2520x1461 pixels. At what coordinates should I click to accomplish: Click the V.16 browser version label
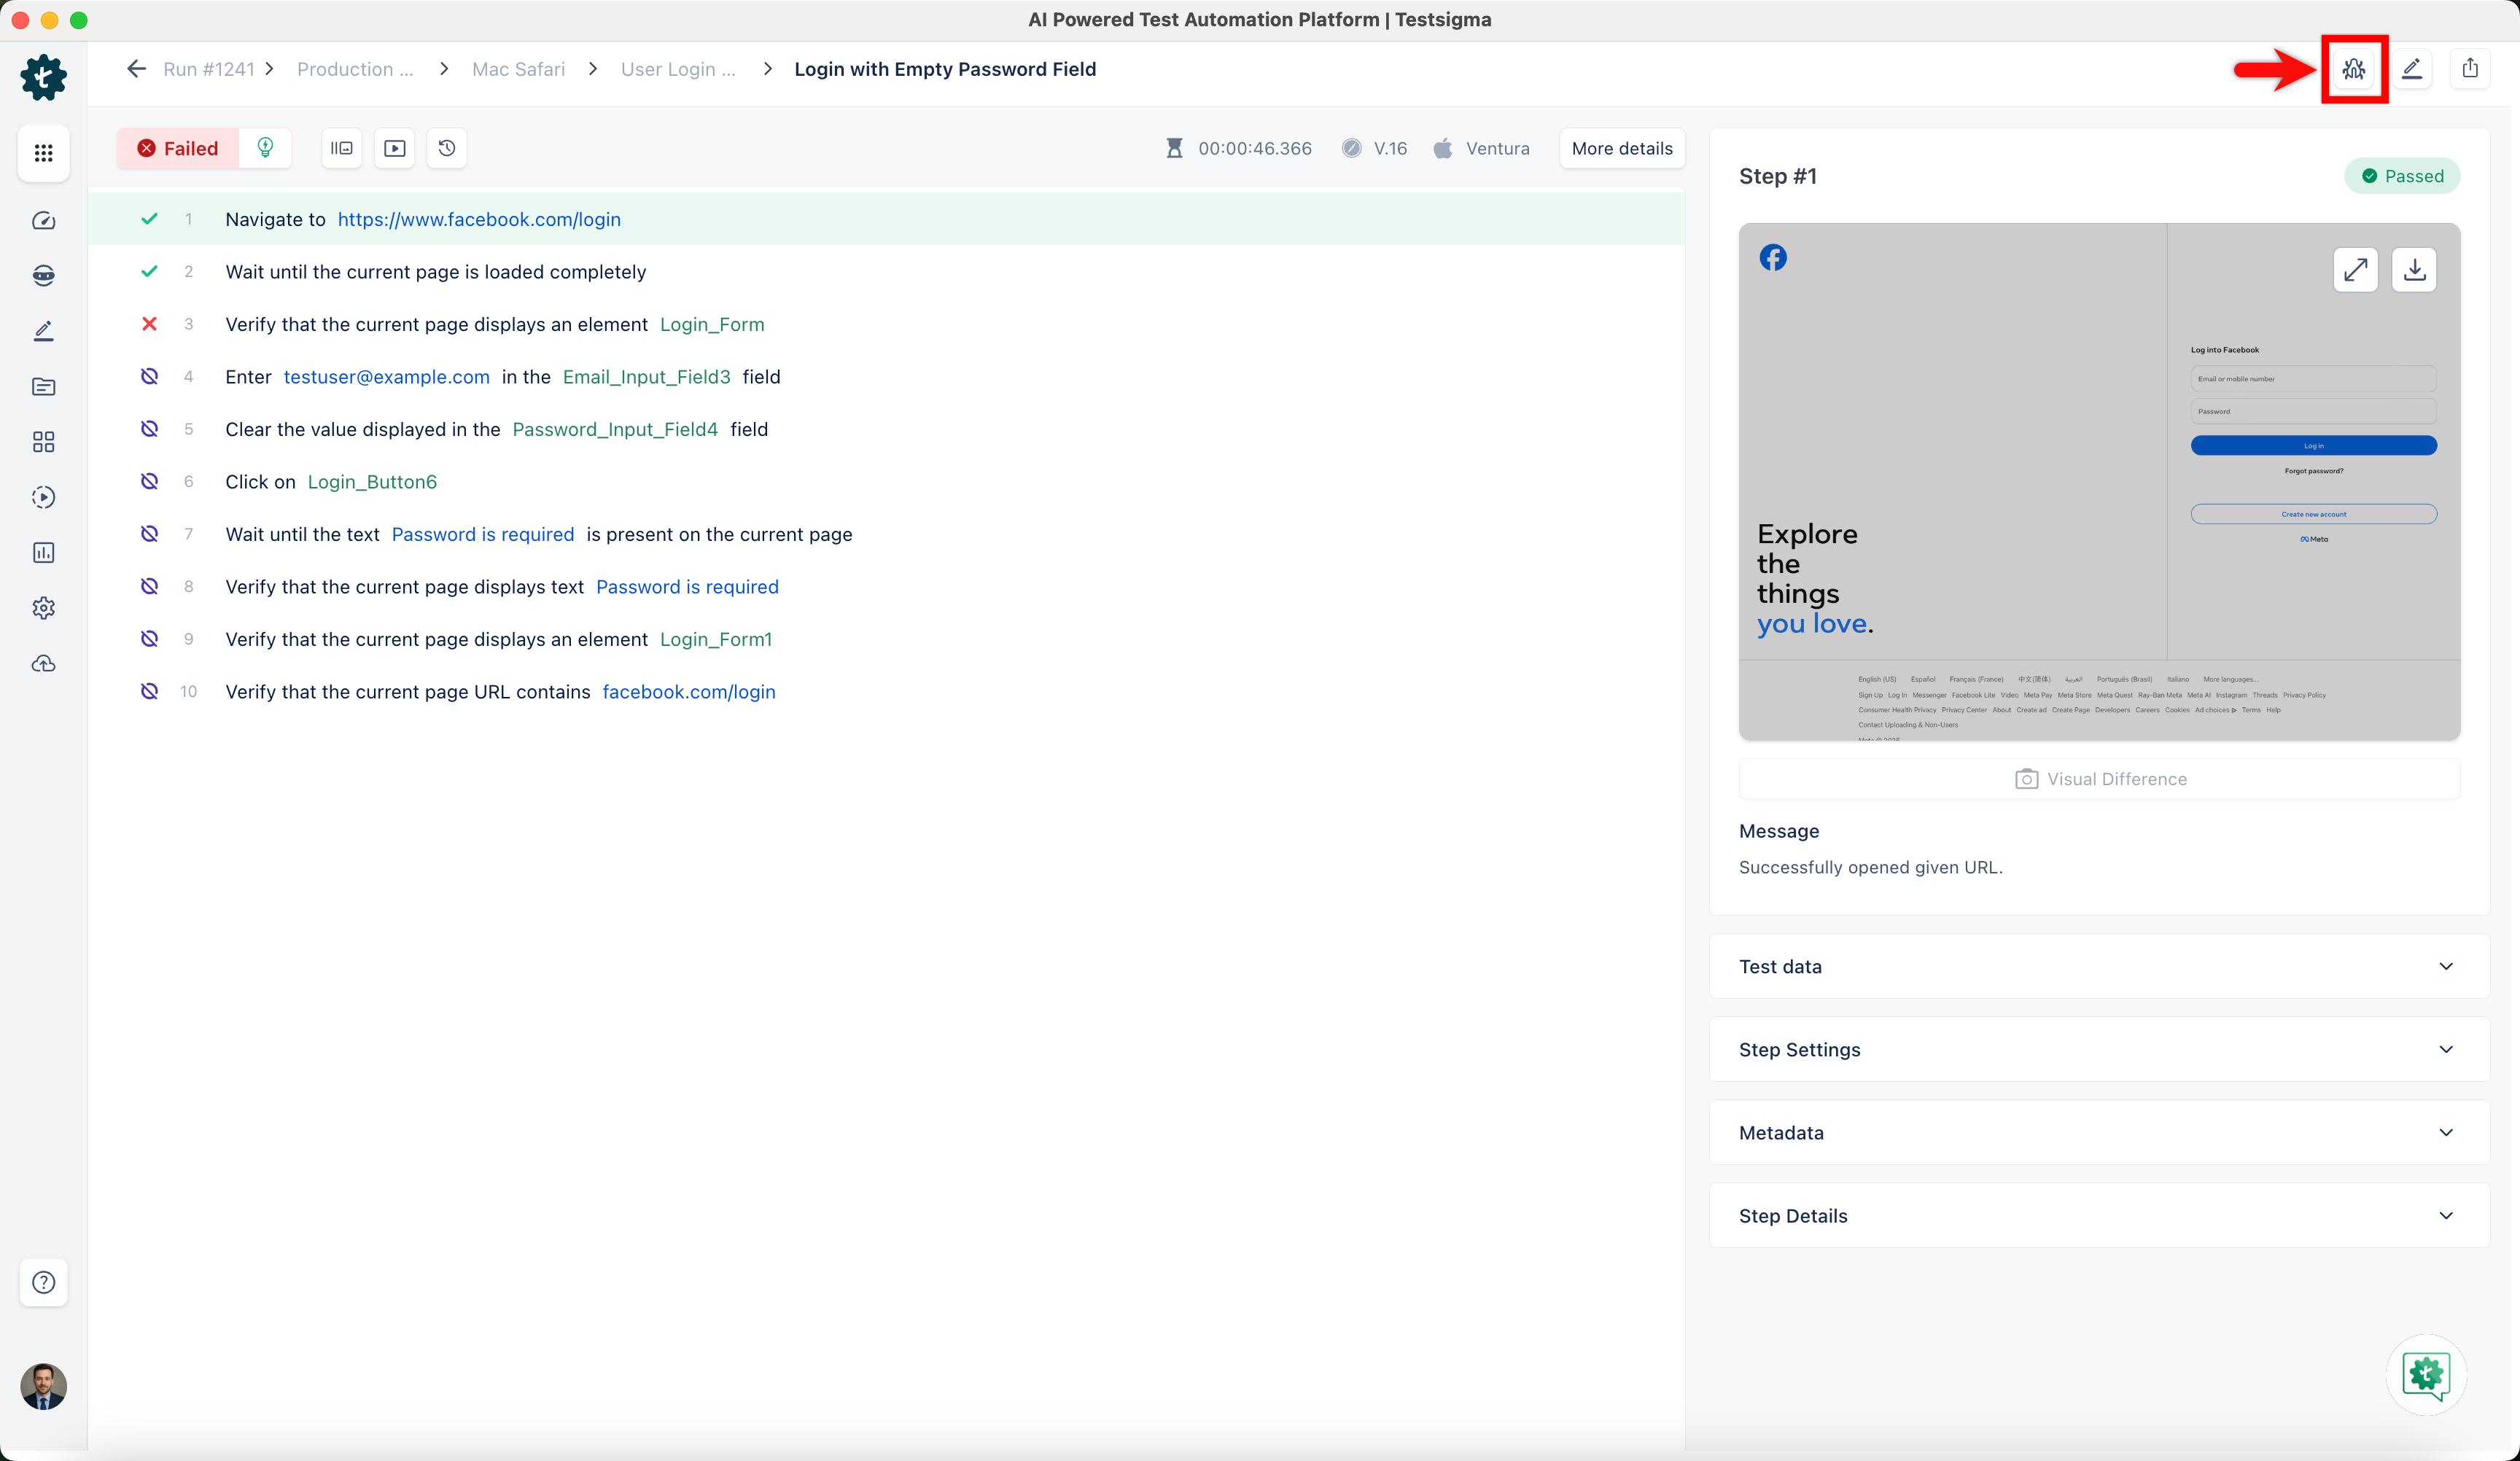tap(1390, 148)
